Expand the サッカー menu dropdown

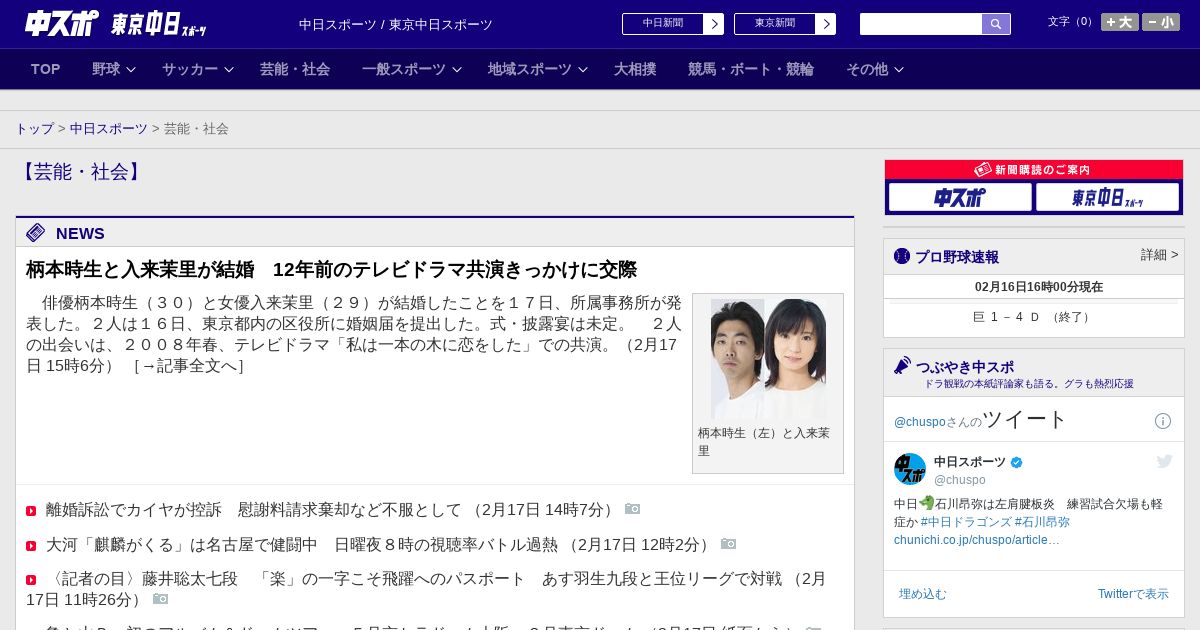[198, 69]
